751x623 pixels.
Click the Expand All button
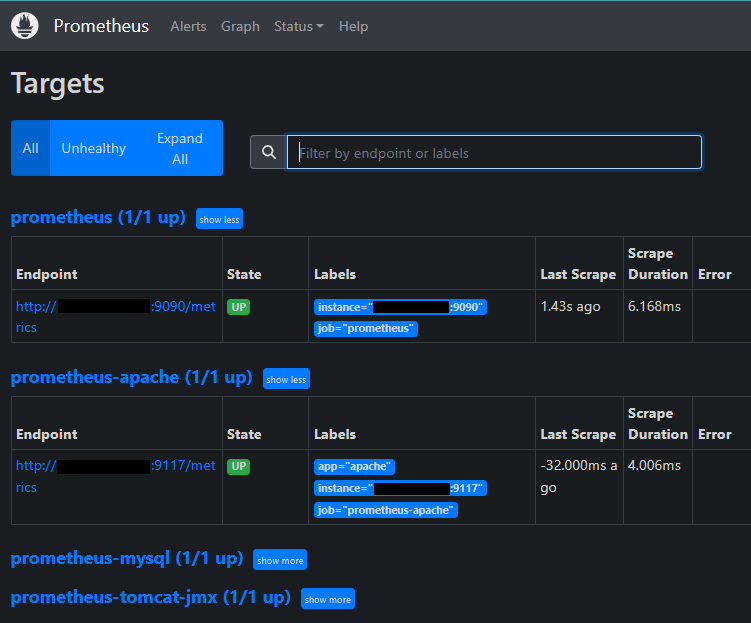[x=180, y=148]
